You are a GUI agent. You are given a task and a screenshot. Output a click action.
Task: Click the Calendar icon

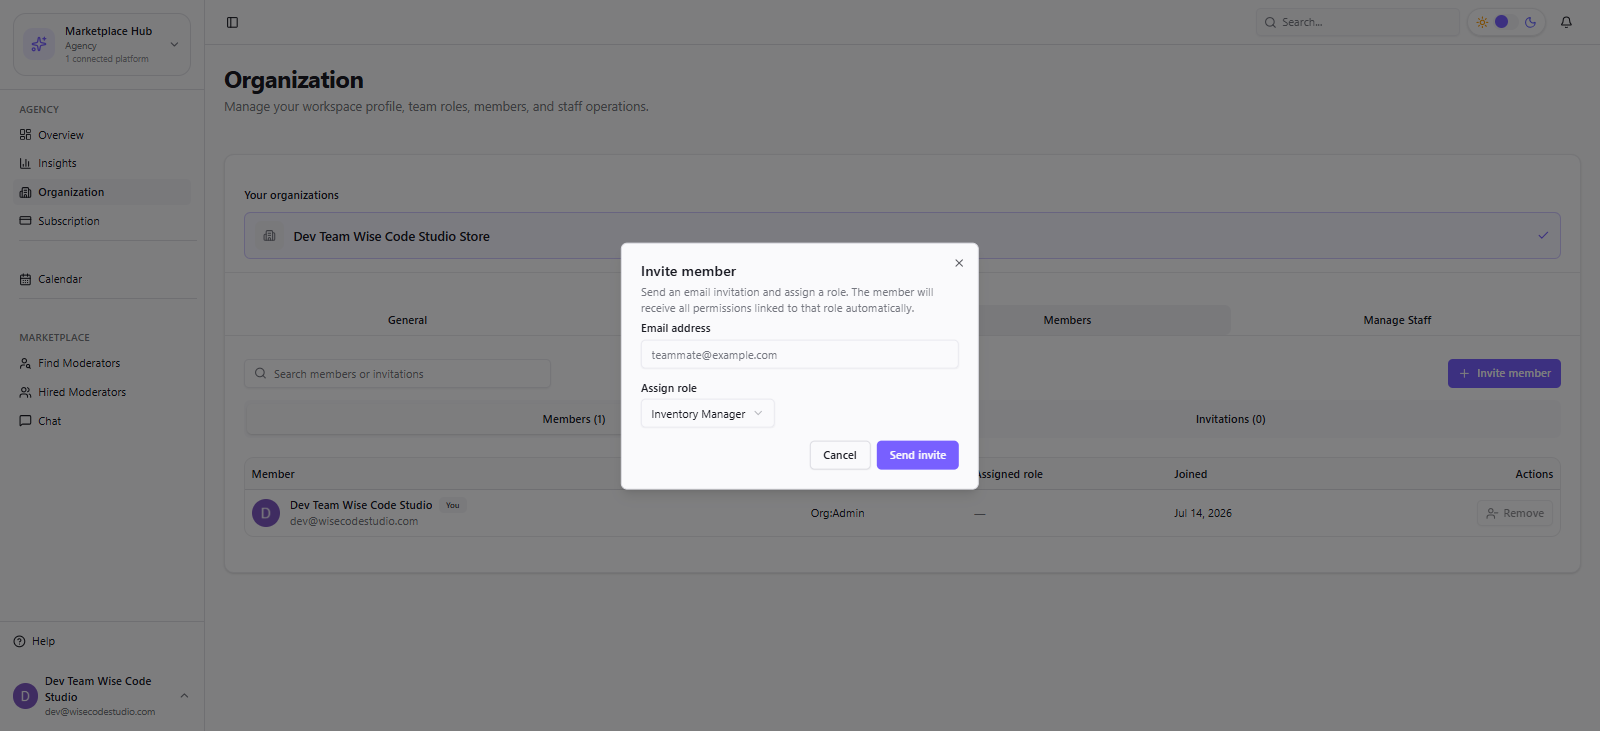point(25,279)
